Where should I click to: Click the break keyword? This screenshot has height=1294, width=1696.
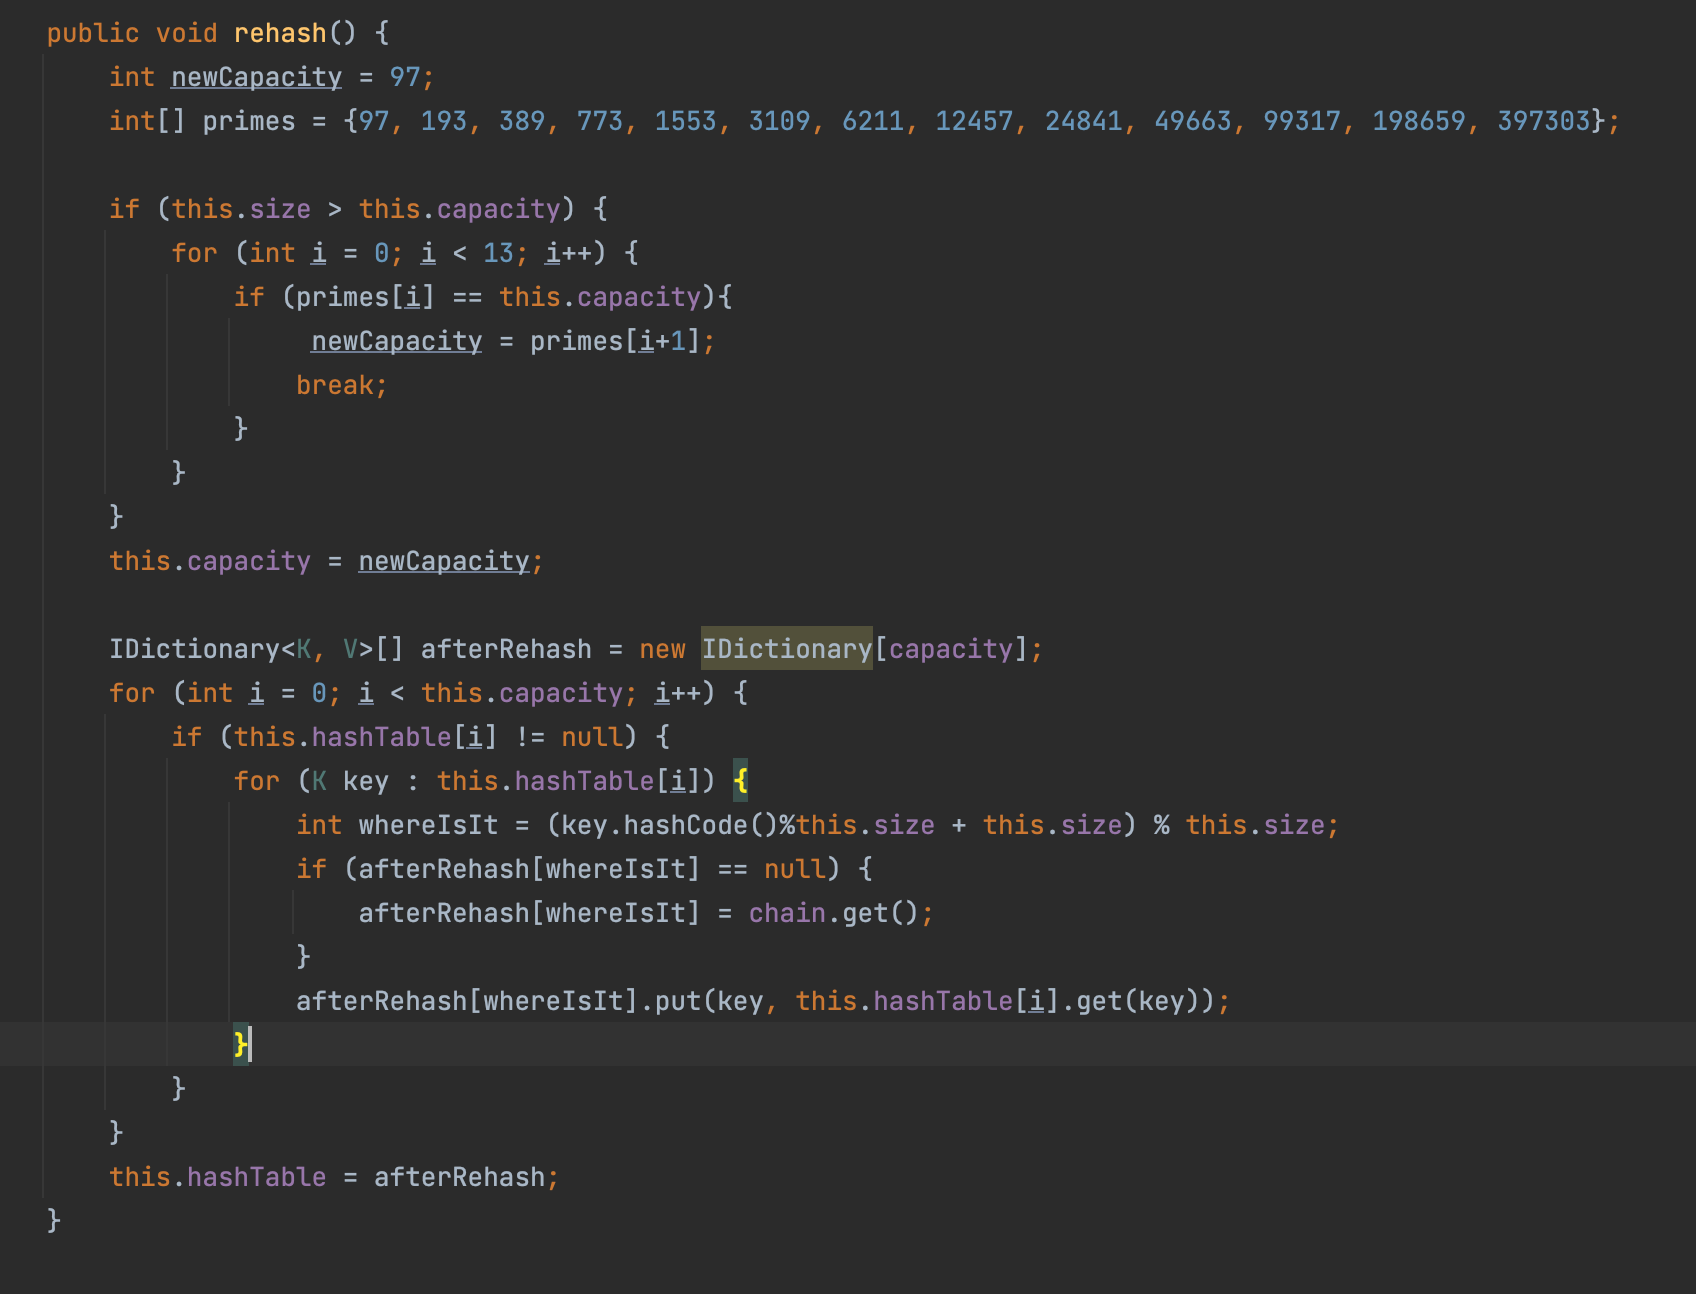[334, 385]
